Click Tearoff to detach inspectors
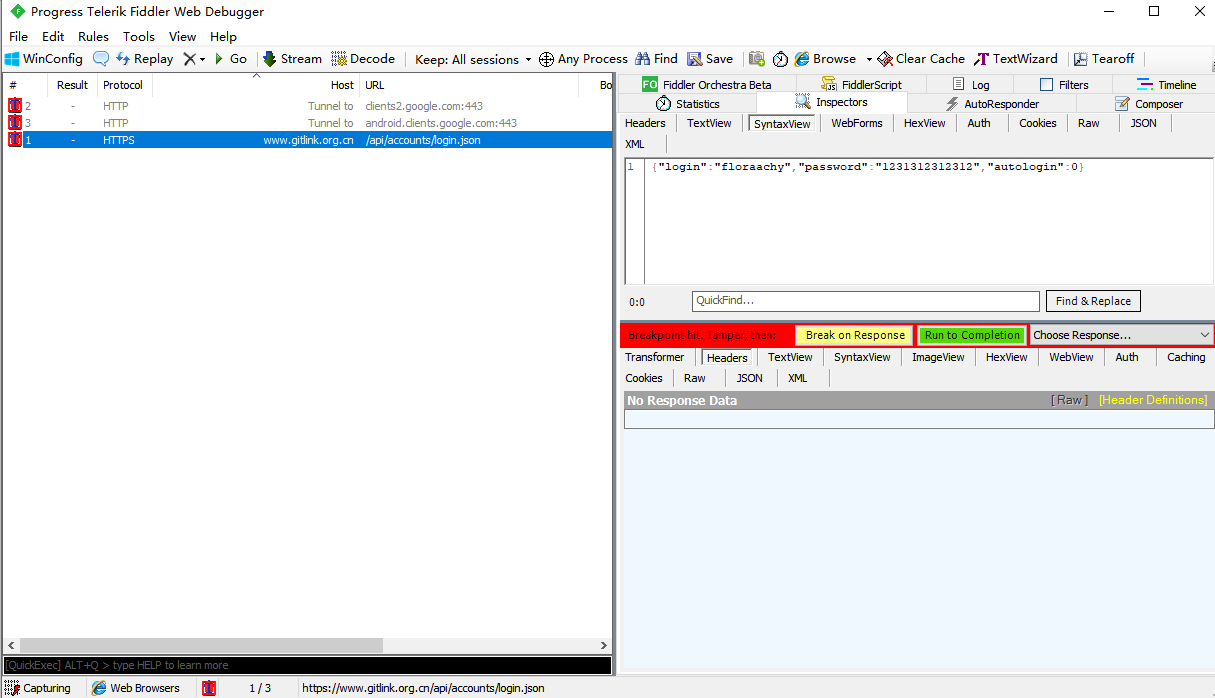The width and height of the screenshot is (1215, 698). (x=1104, y=59)
